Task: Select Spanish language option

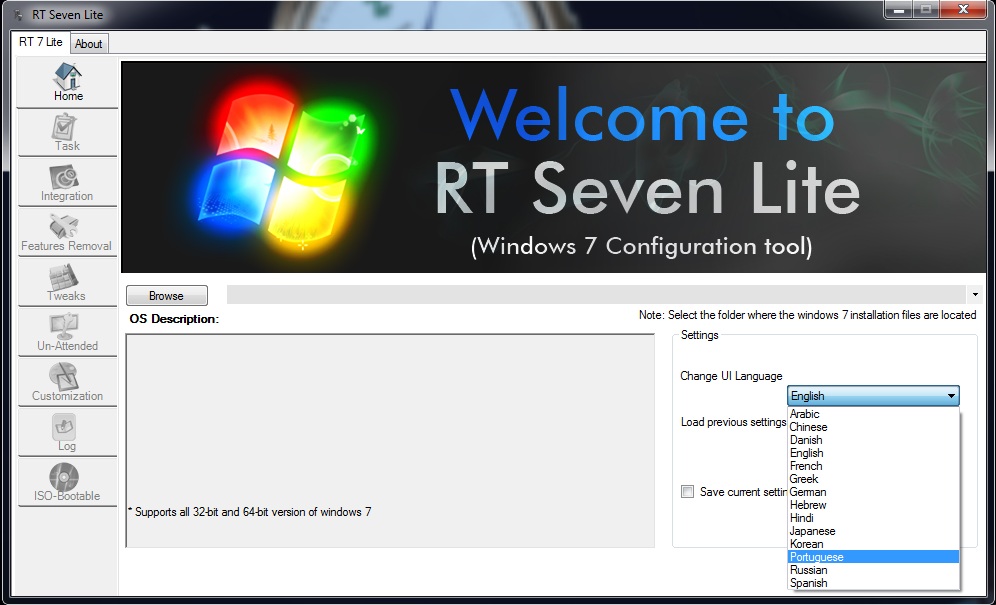Action: pyautogui.click(x=873, y=583)
